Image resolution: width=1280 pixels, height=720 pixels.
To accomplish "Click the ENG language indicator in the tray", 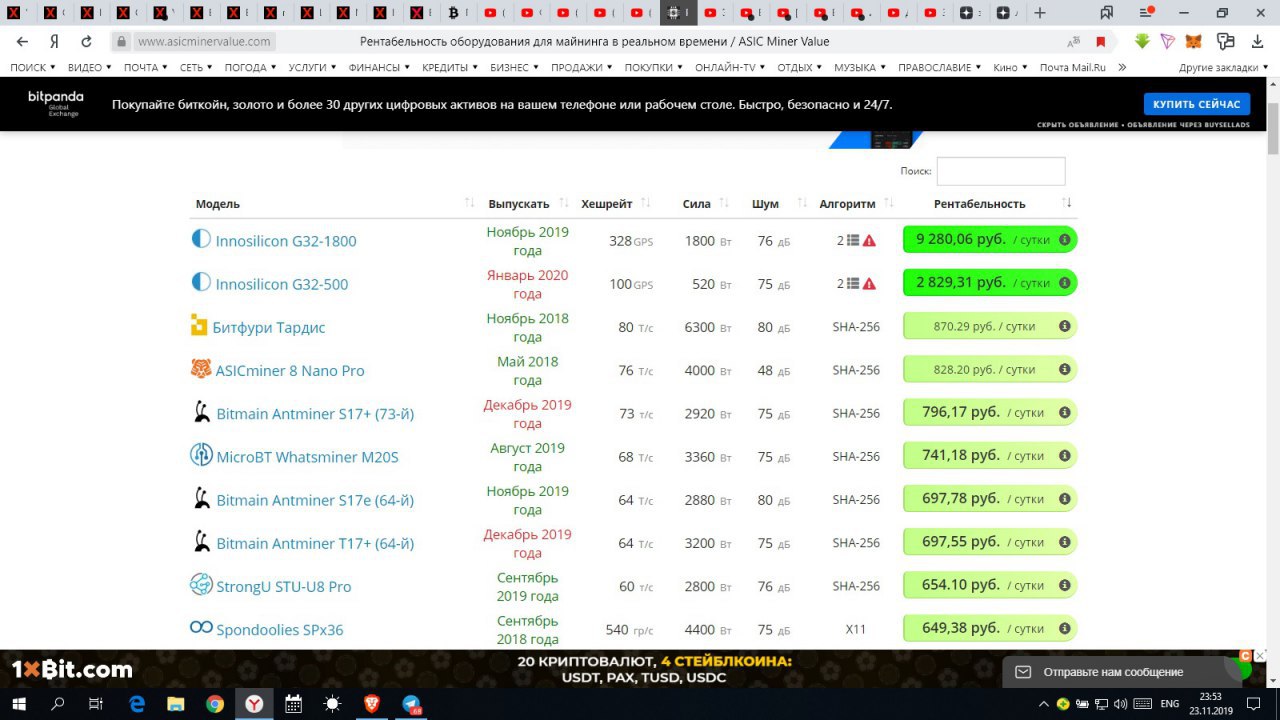I will 1169,703.
